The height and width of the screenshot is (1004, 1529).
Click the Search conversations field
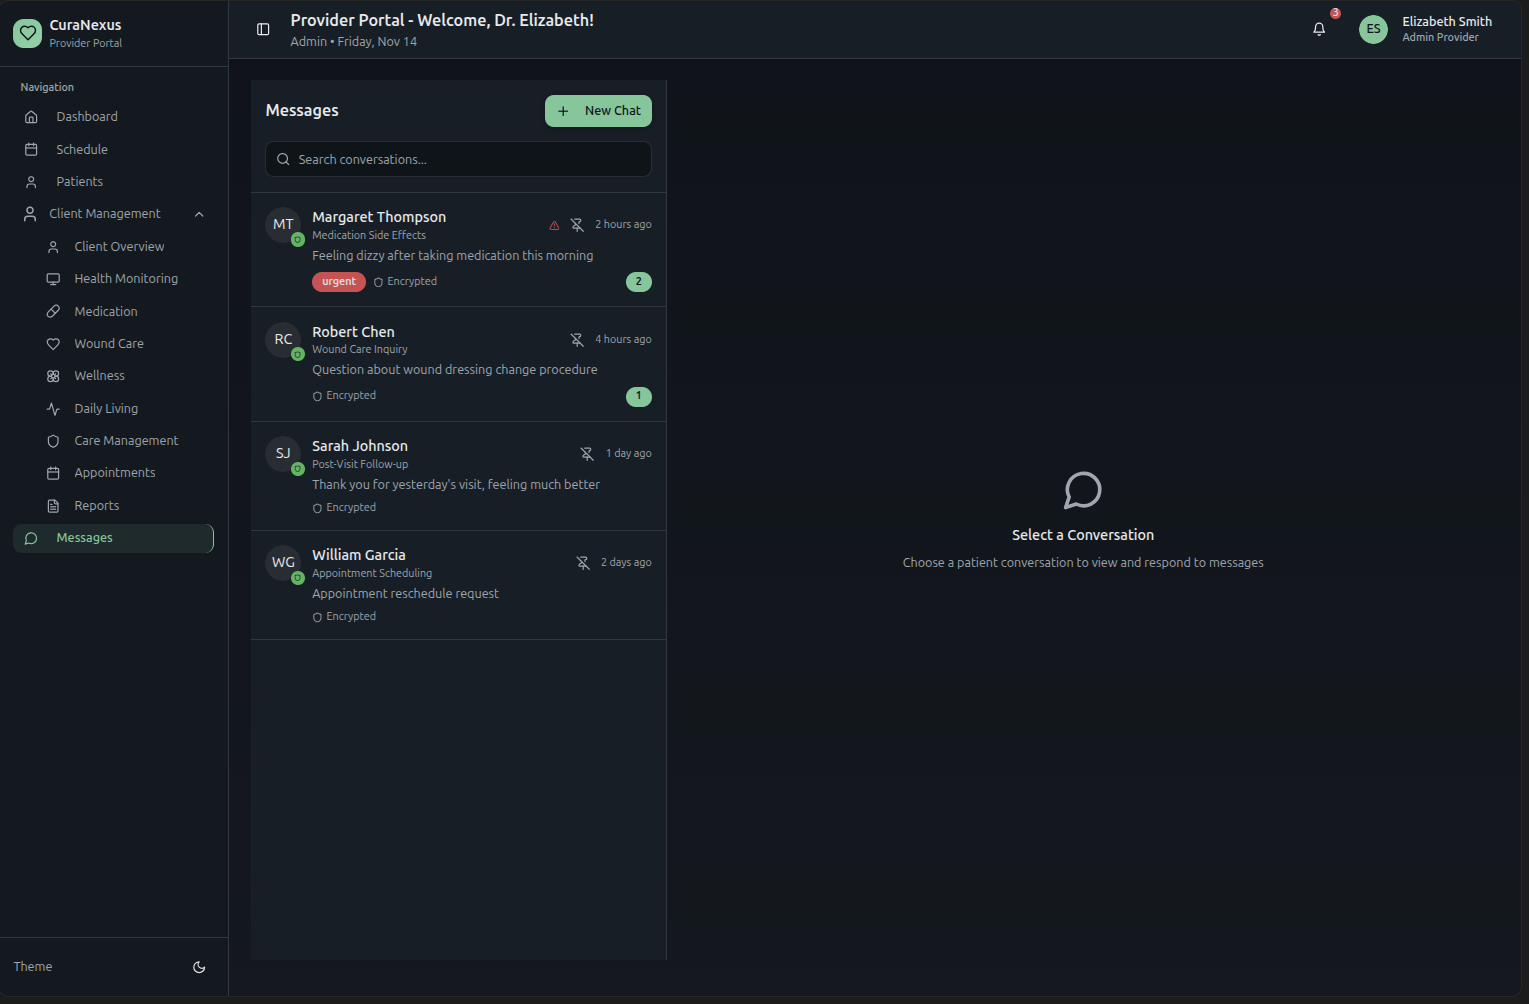[x=458, y=159]
